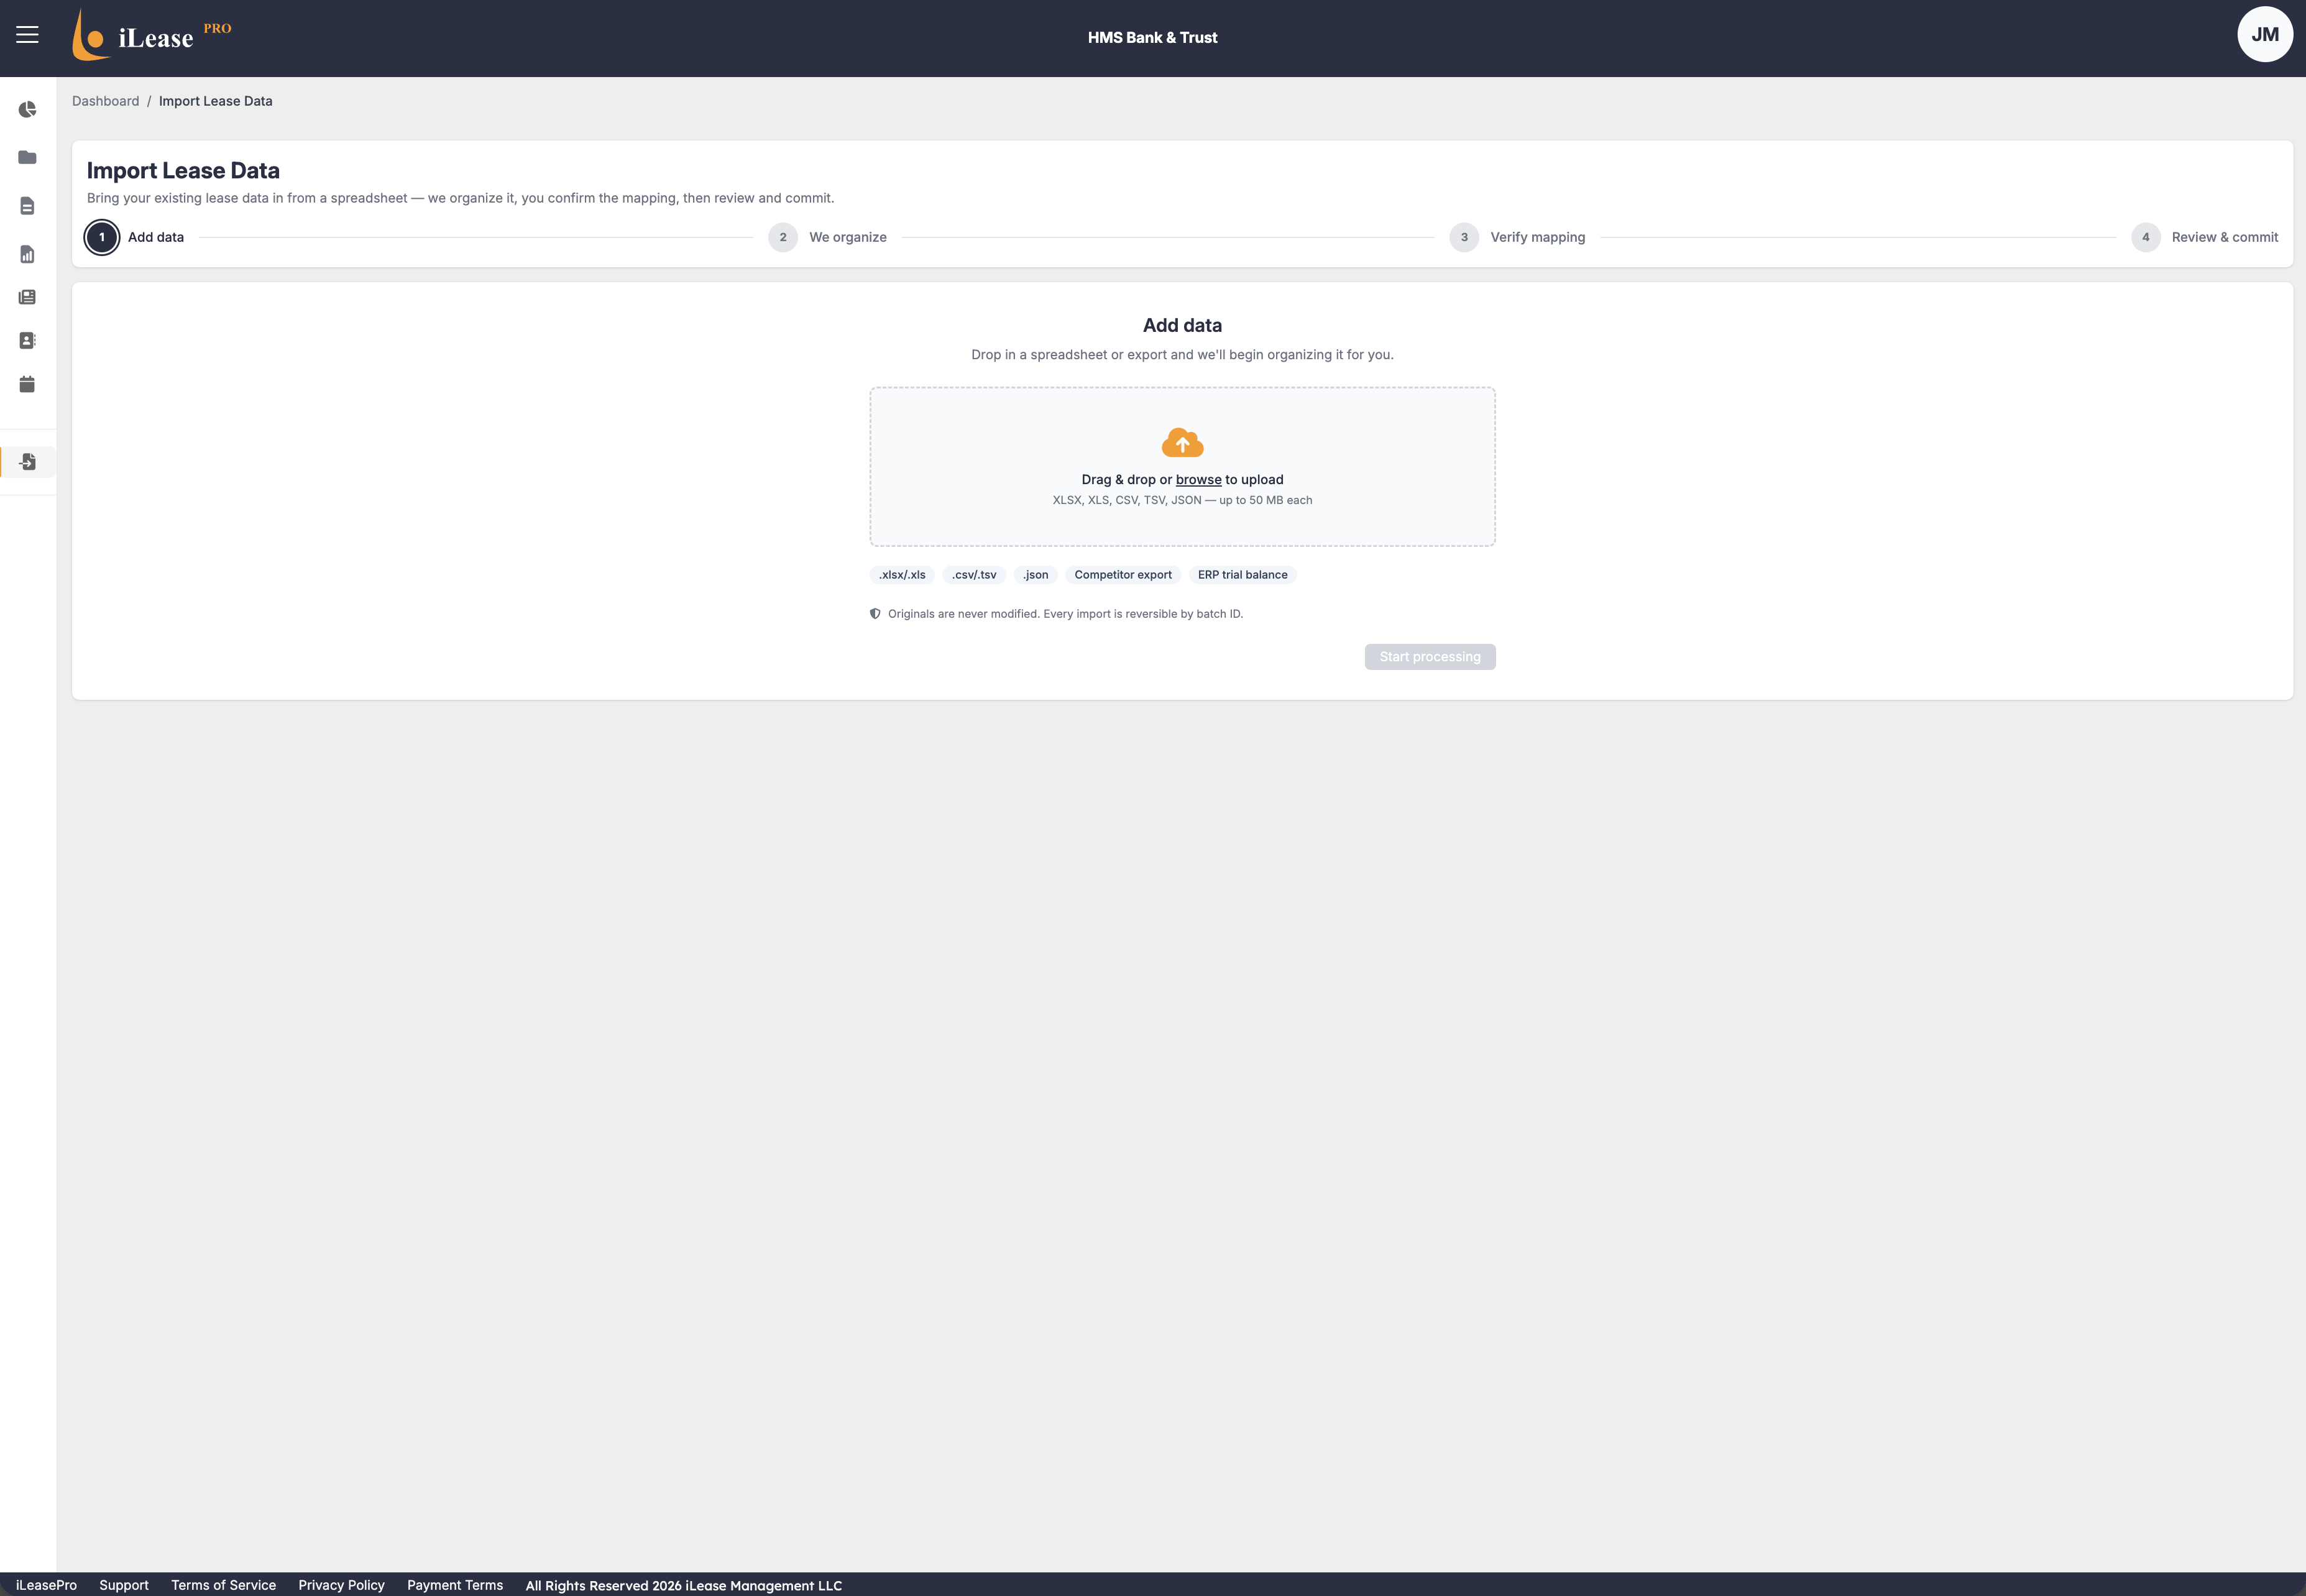Image resolution: width=2306 pixels, height=1596 pixels.
Task: Click HMS Bank & Trust header title
Action: (1152, 38)
